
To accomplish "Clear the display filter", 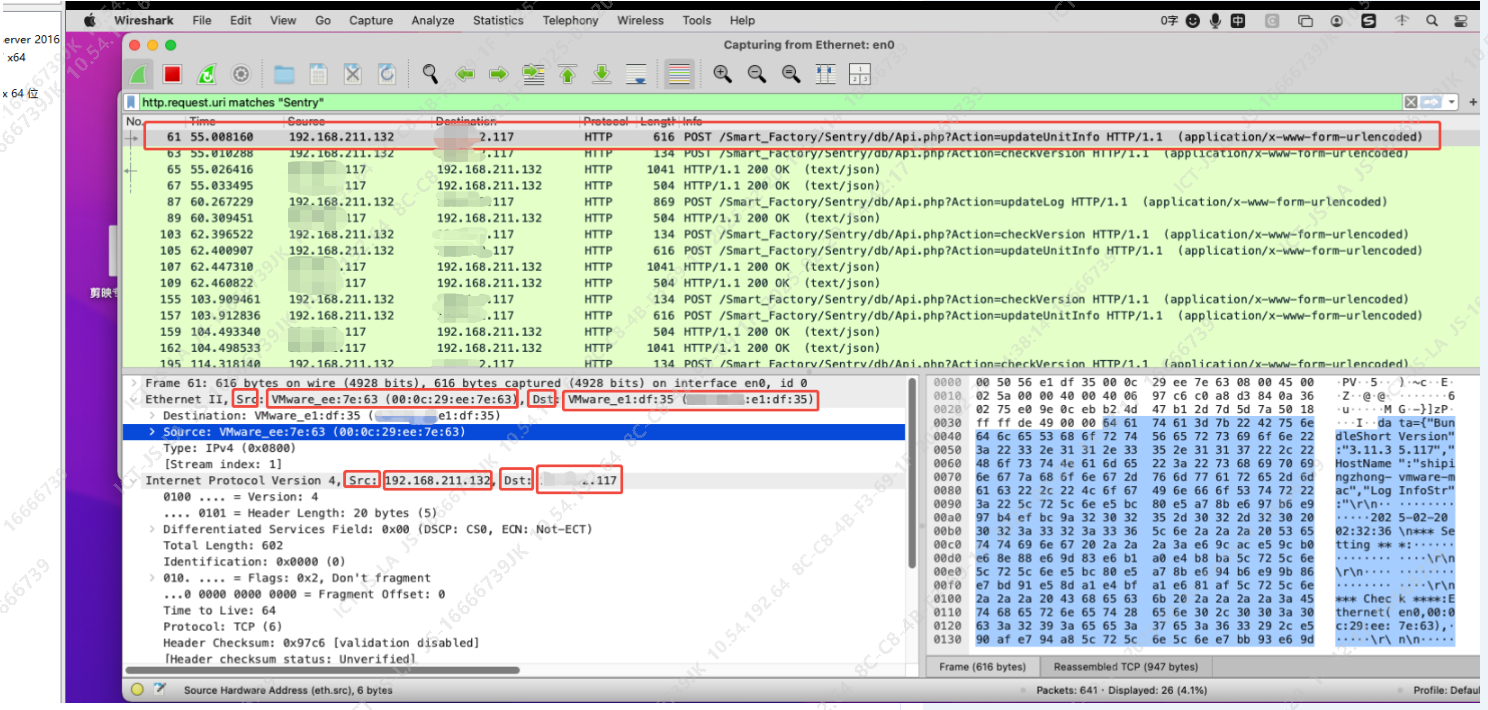I will (1410, 102).
